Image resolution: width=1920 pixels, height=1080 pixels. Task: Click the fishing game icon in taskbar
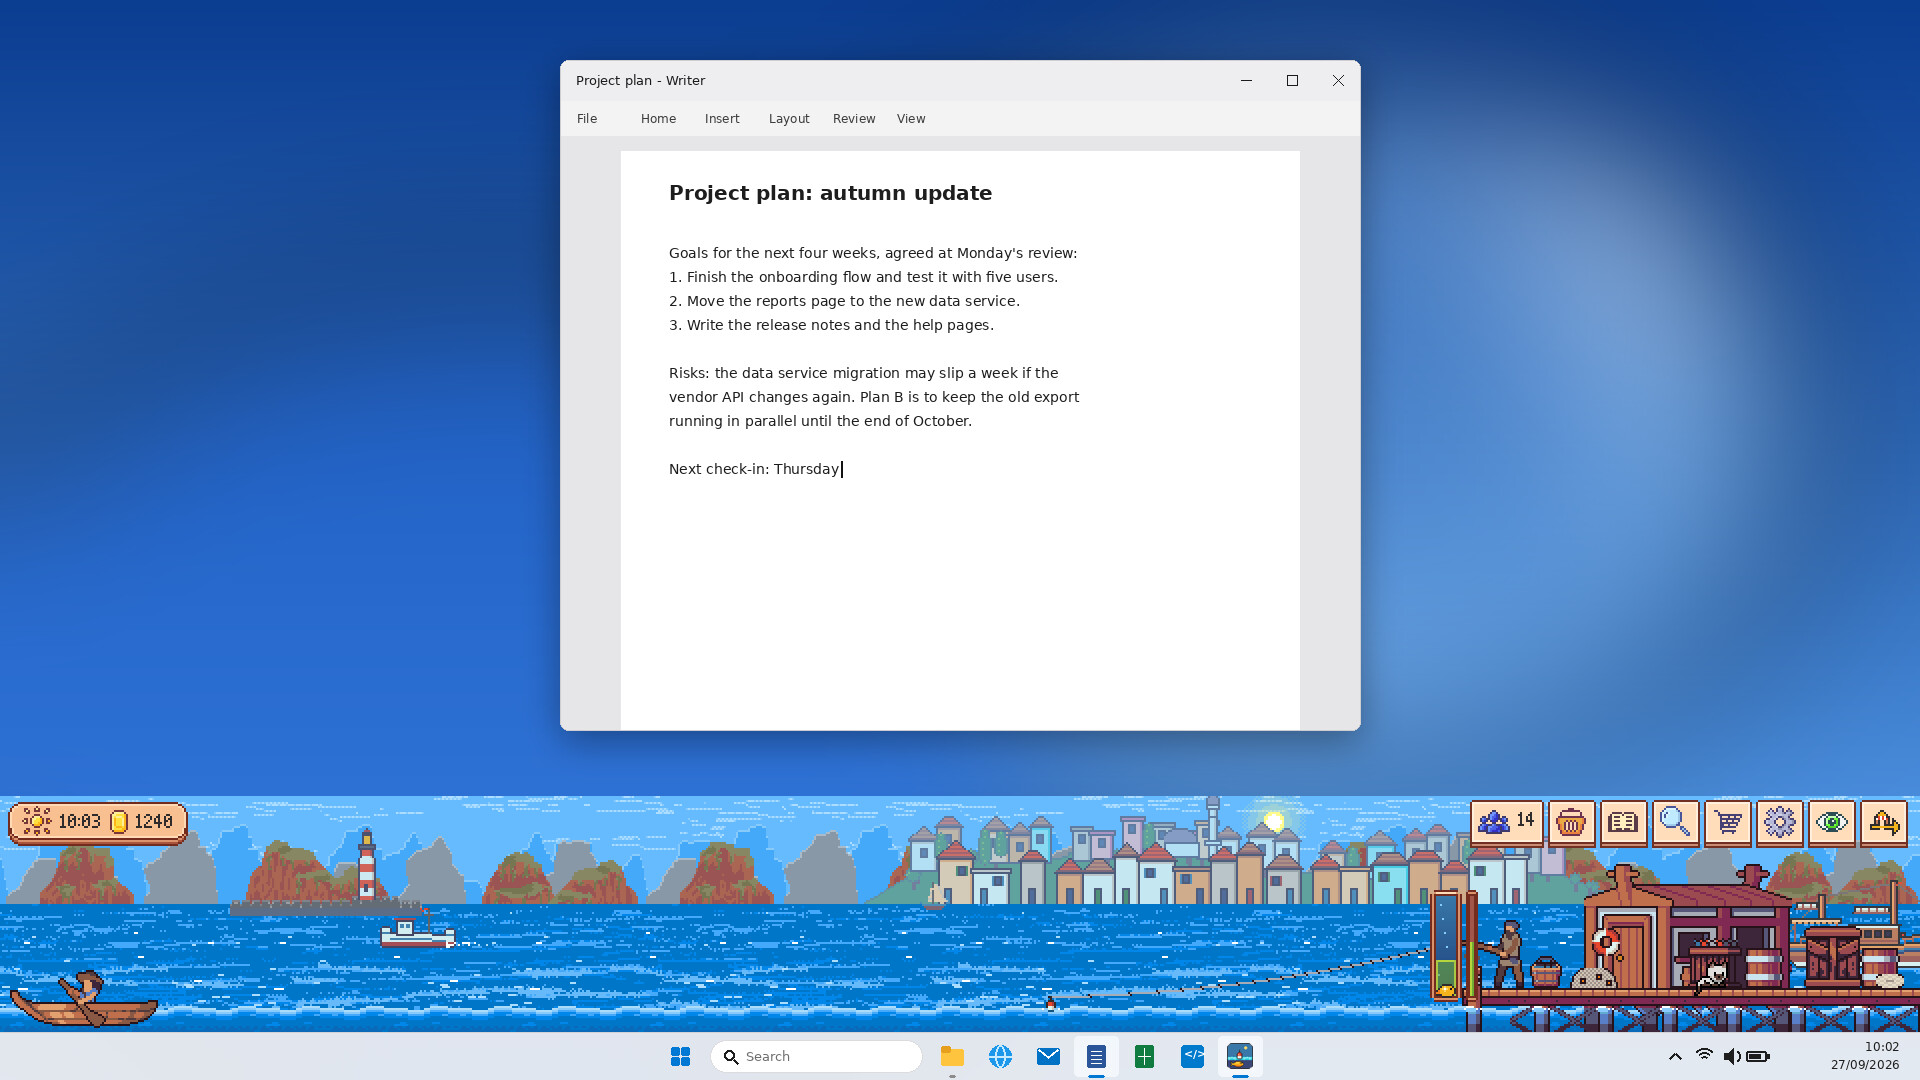(1240, 1056)
